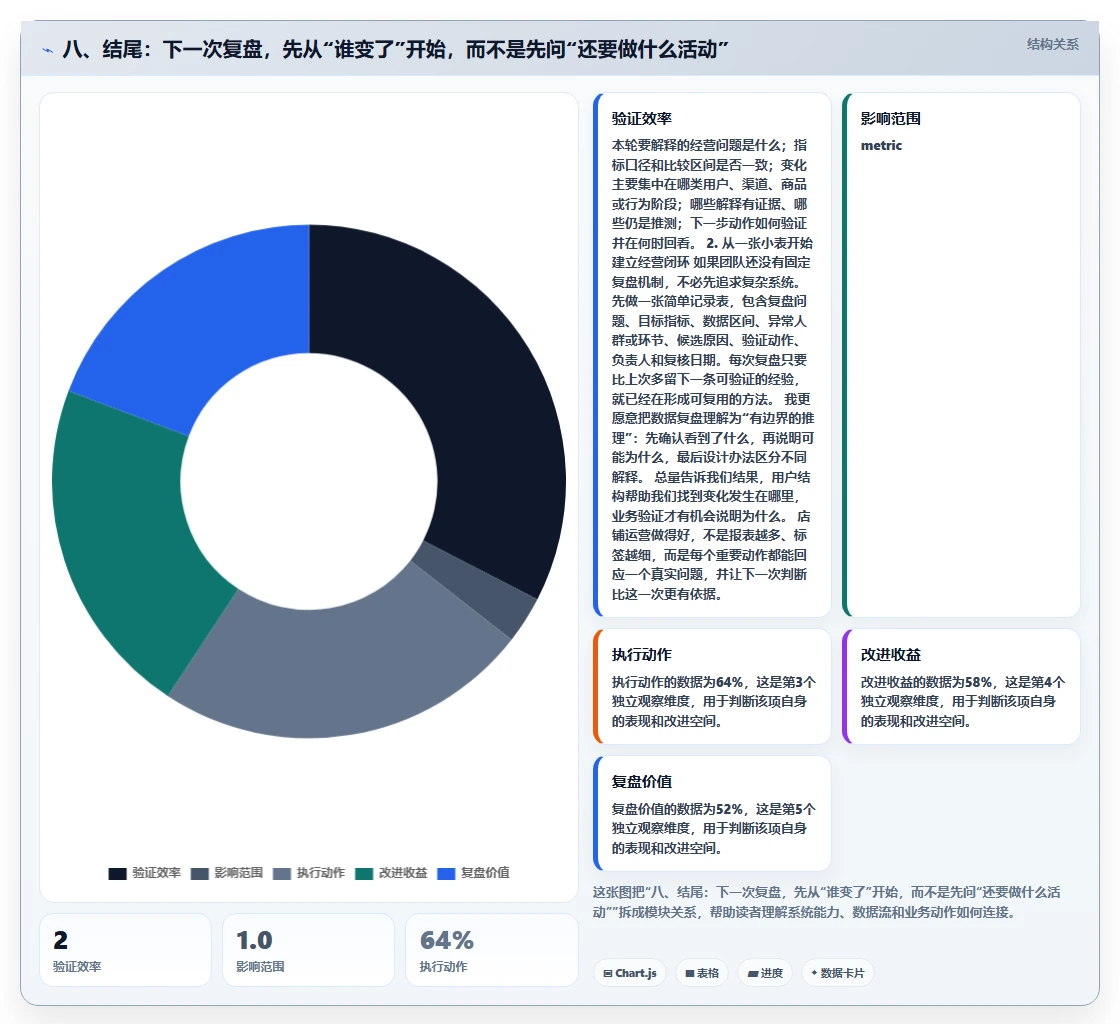Viewport: 1120px width, 1024px height.
Task: Click the chart description paragraph starting 这张图把
Action: tap(826, 902)
